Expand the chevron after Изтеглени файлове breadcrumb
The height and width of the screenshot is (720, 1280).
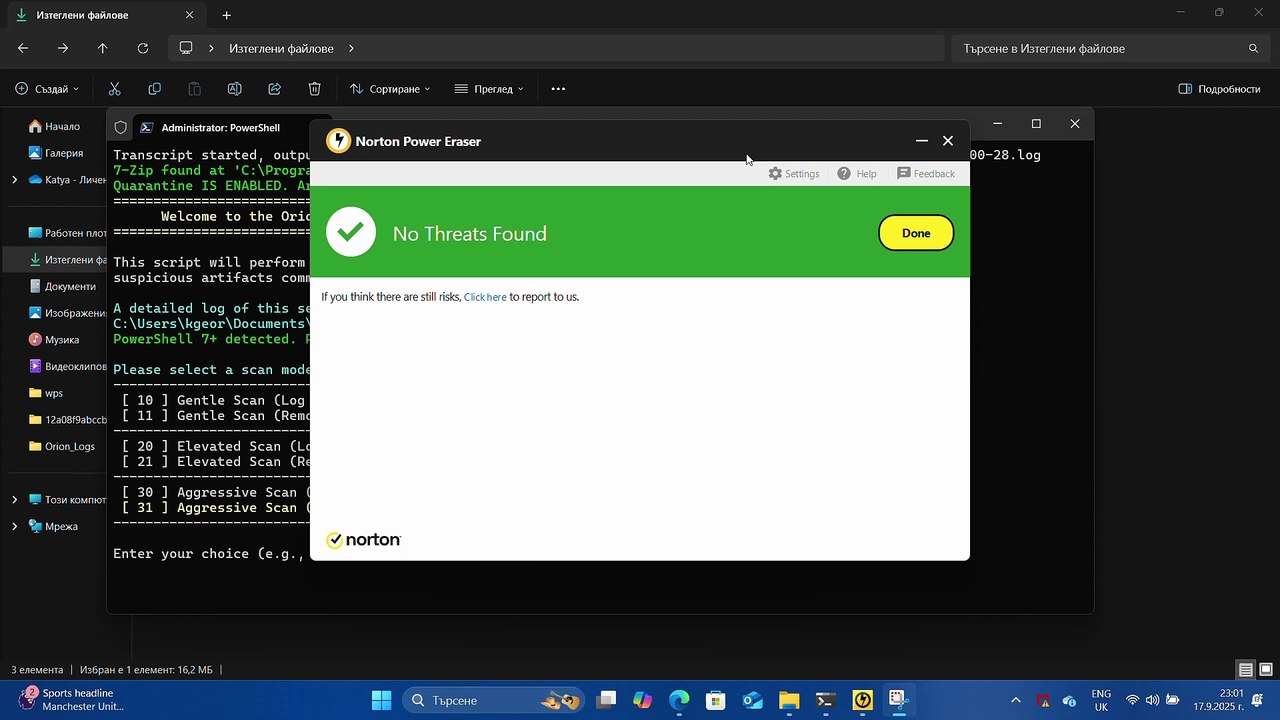352,48
